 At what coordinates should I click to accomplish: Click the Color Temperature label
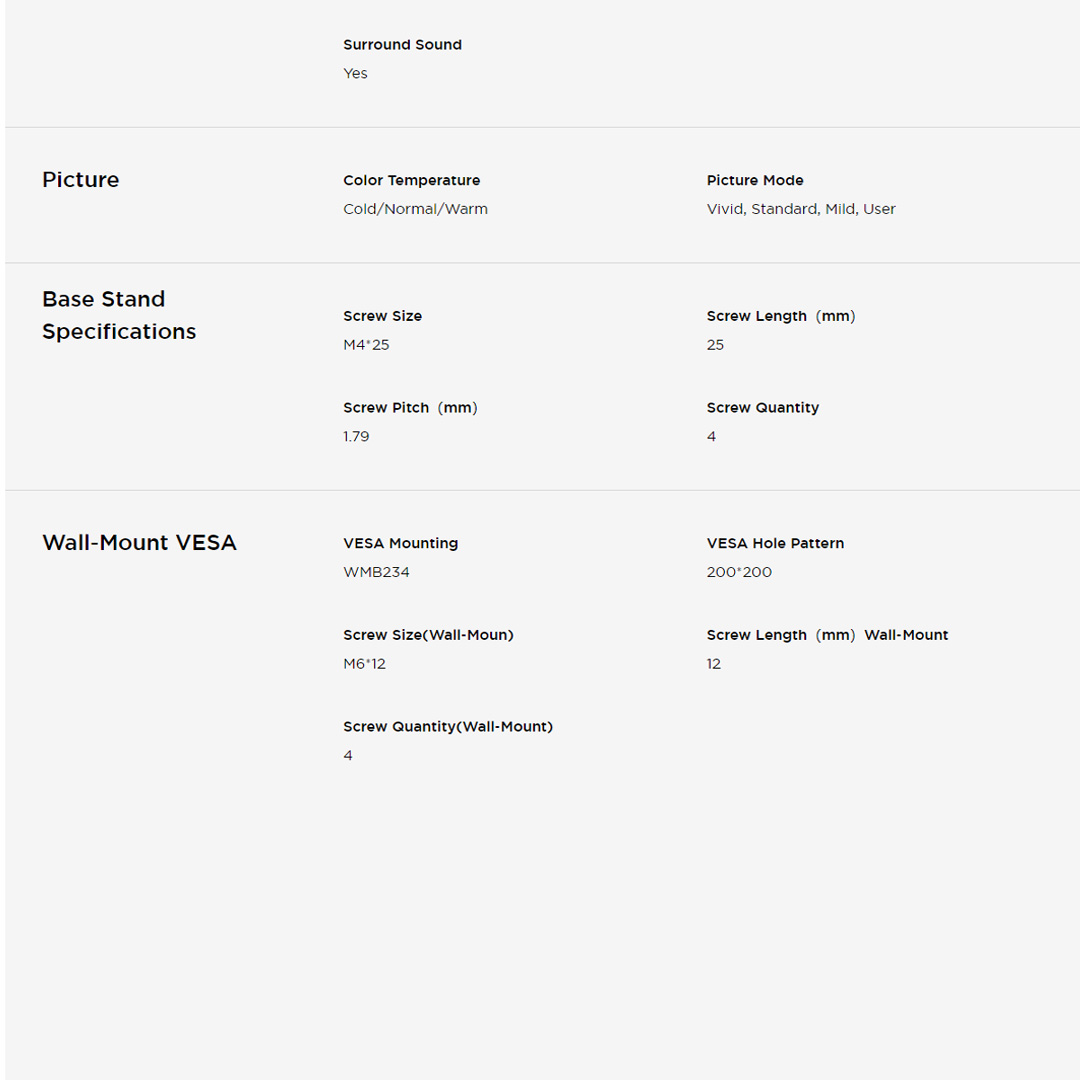tap(411, 180)
